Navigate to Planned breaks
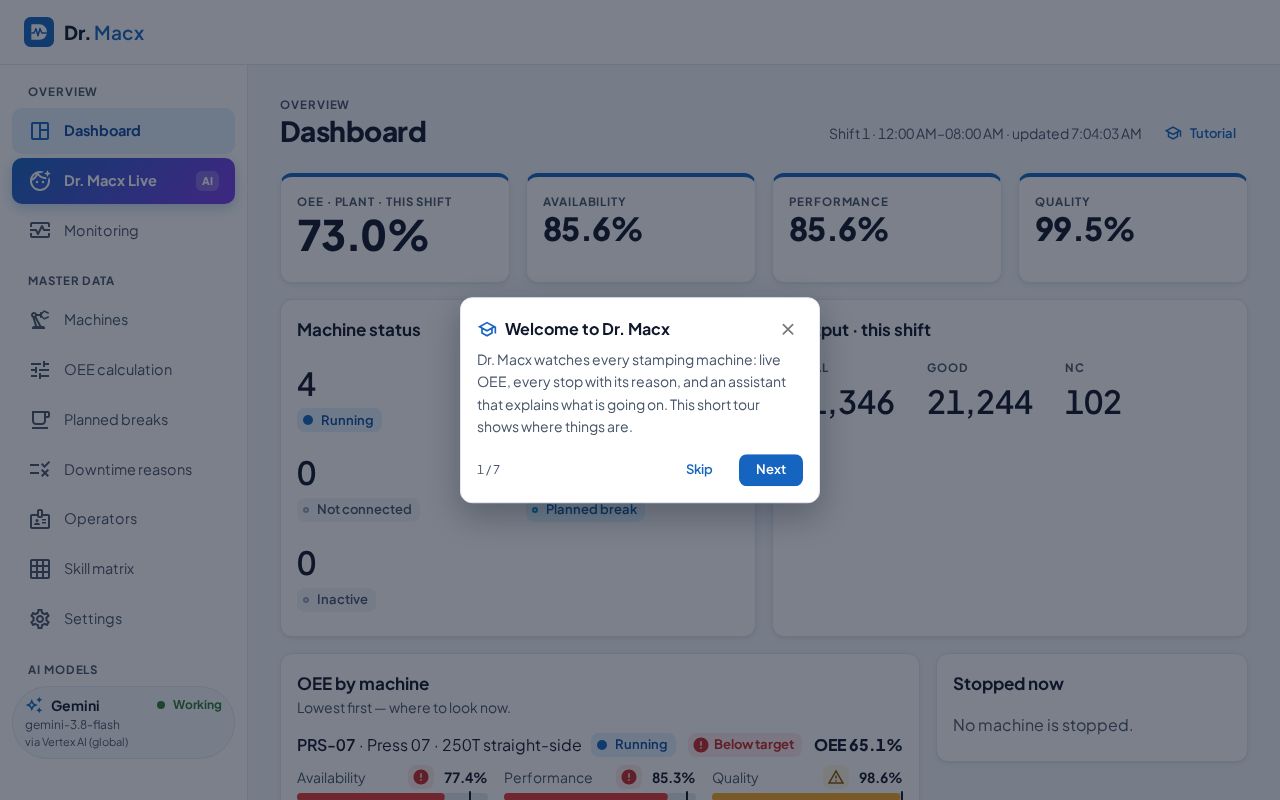This screenshot has width=1280, height=800. [x=124, y=420]
